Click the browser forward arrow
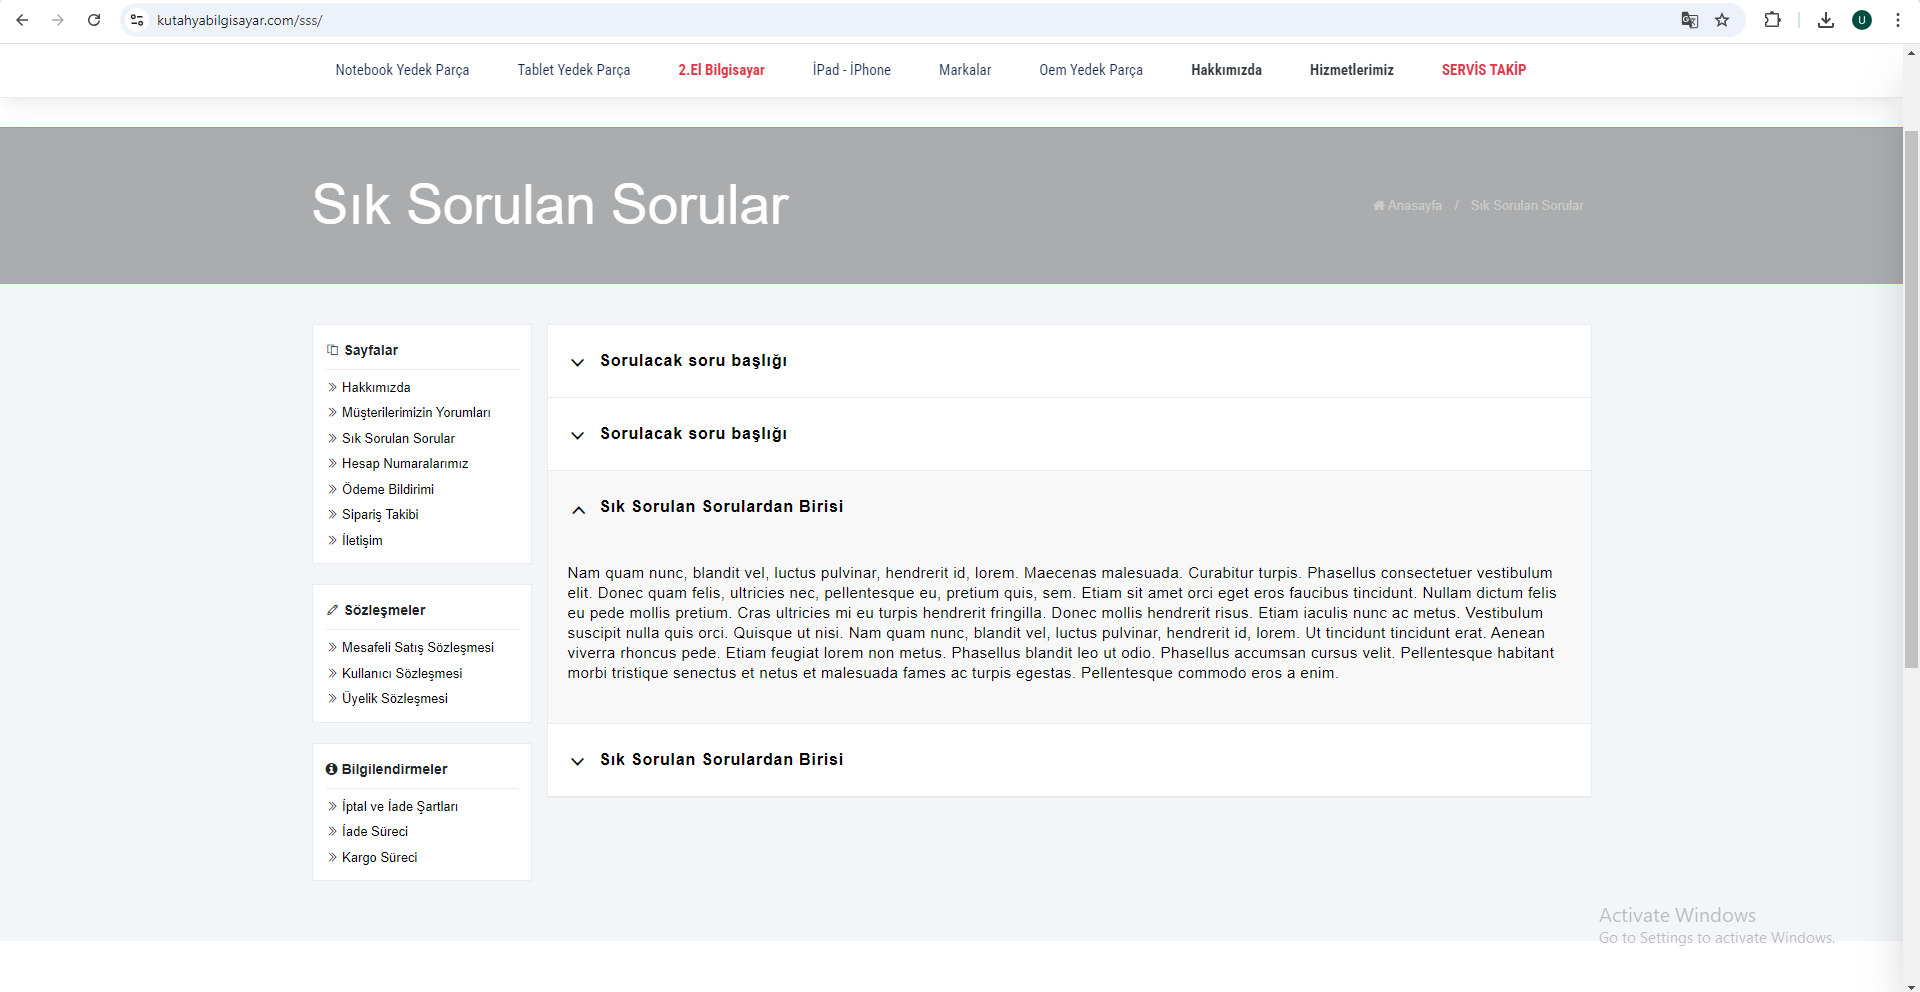The image size is (1920, 992). click(58, 20)
